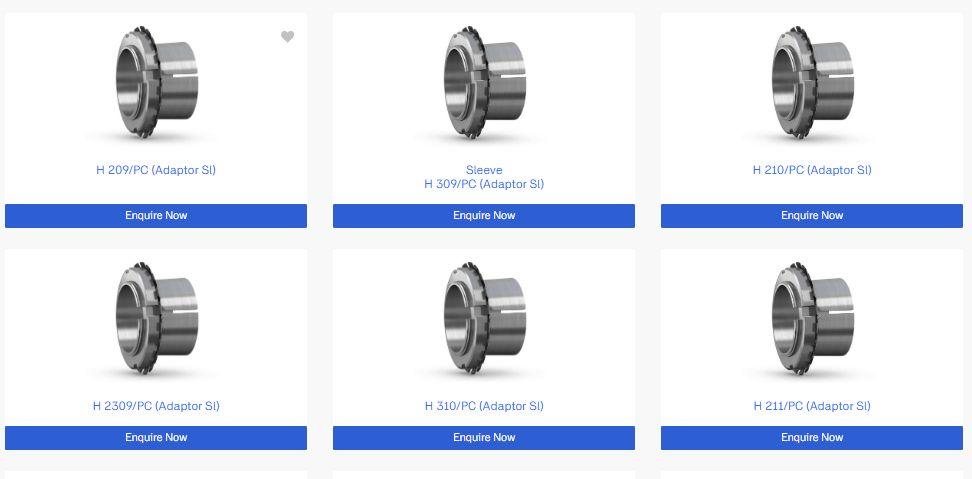
Task: Click Enquire Now for H 310/PC
Action: (x=484, y=437)
